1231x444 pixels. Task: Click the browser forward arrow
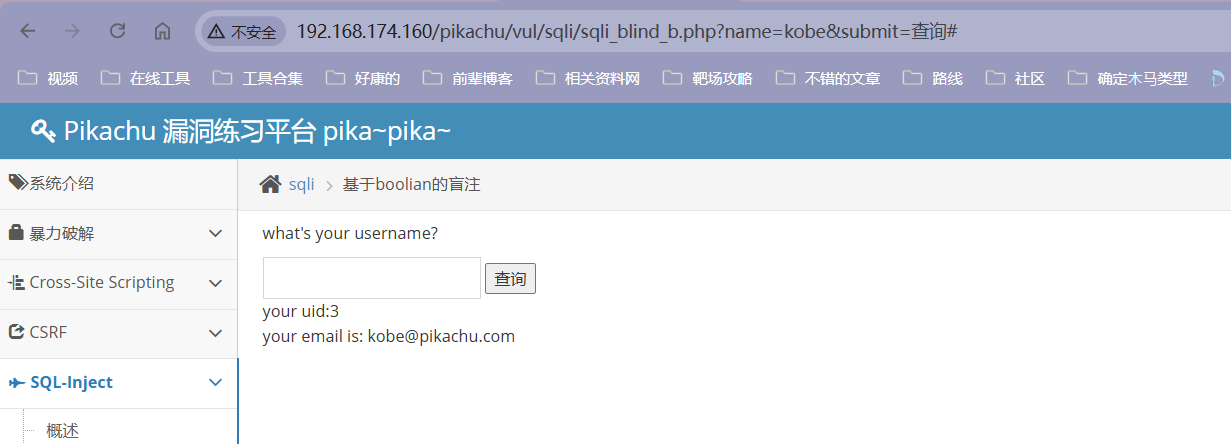tap(72, 32)
